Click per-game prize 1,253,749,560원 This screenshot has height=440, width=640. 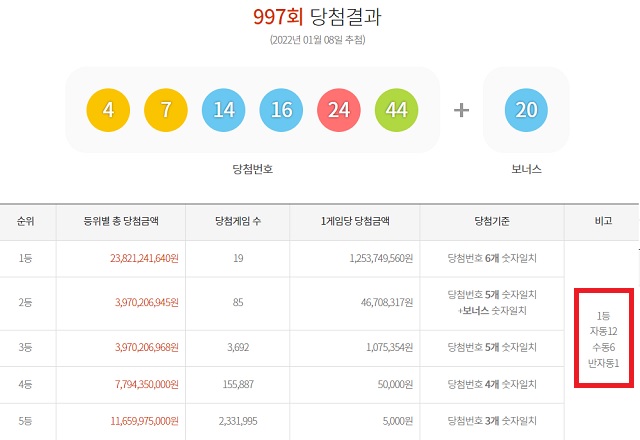(x=381, y=258)
